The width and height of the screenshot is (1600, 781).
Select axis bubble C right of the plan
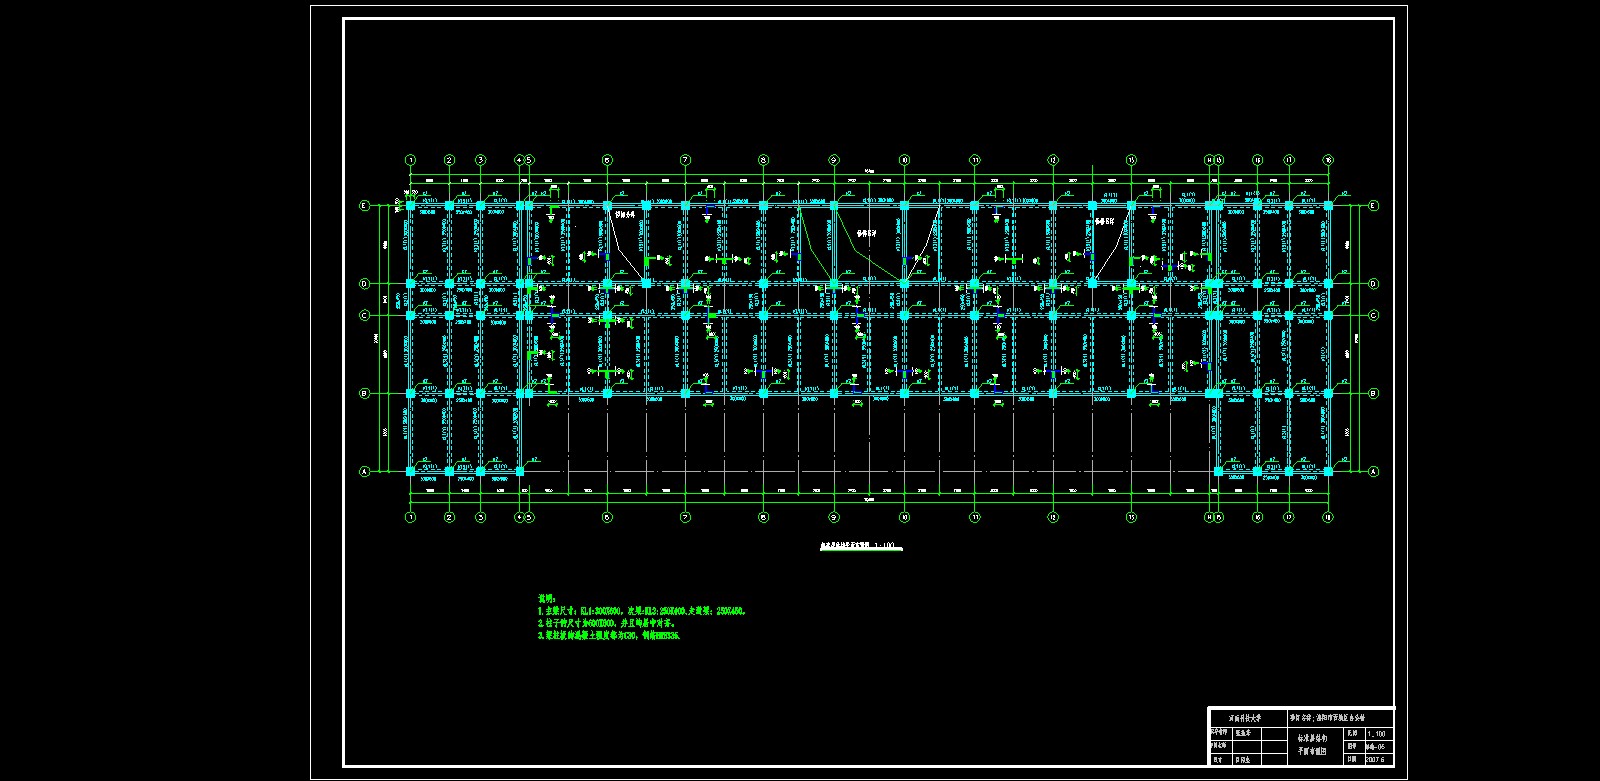click(1374, 315)
